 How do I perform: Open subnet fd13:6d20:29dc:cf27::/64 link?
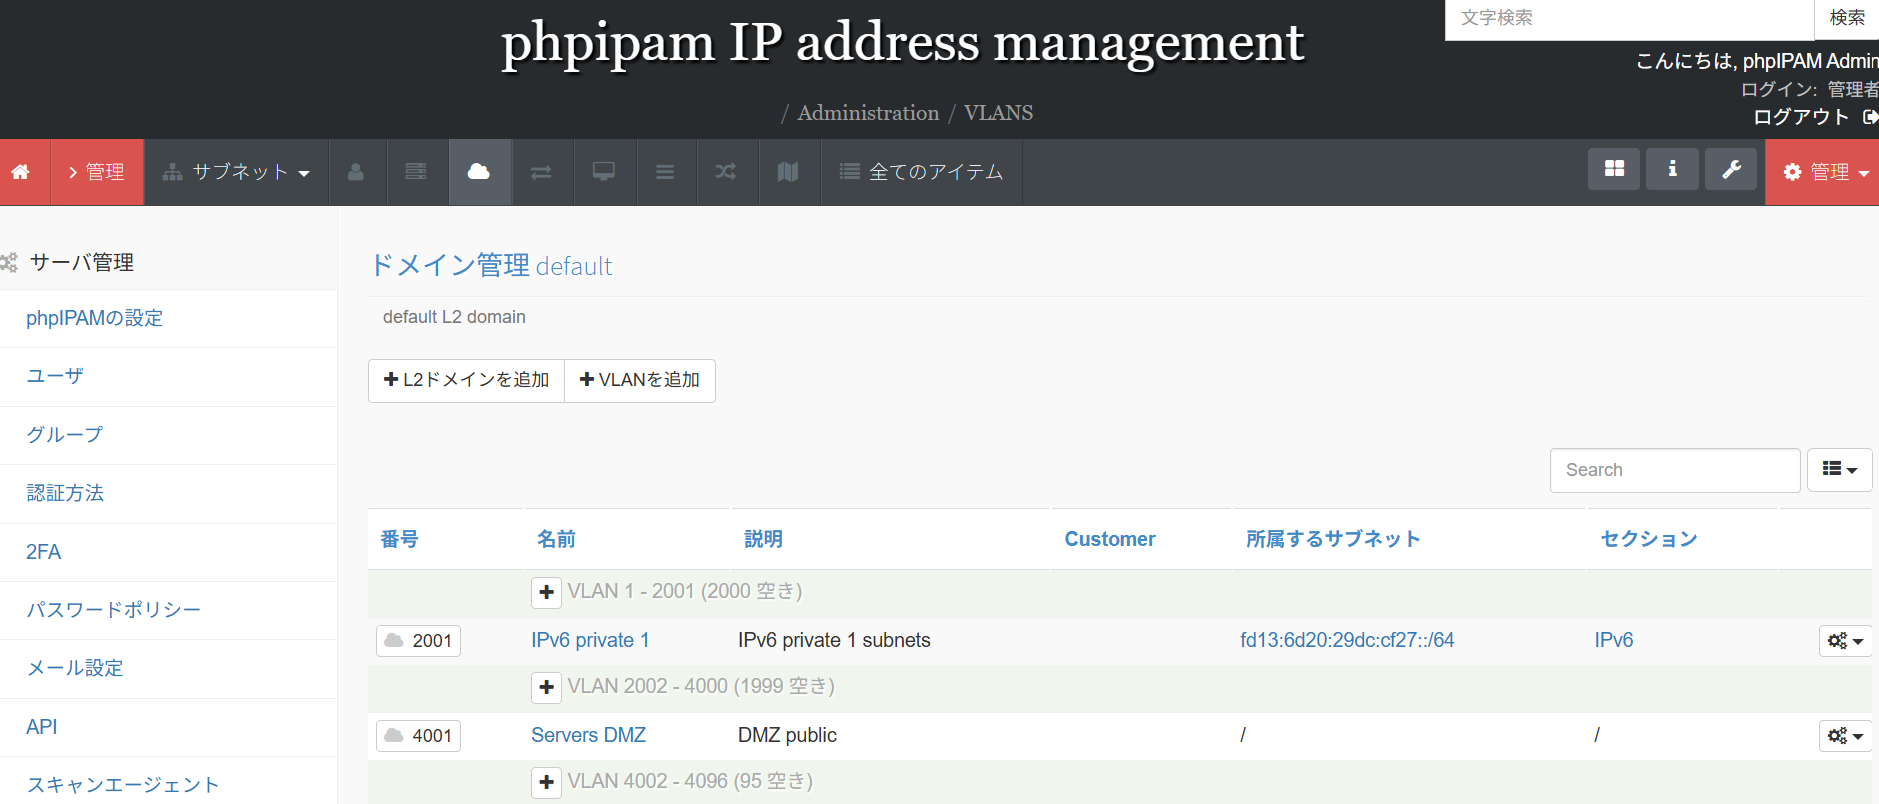[x=1347, y=640]
